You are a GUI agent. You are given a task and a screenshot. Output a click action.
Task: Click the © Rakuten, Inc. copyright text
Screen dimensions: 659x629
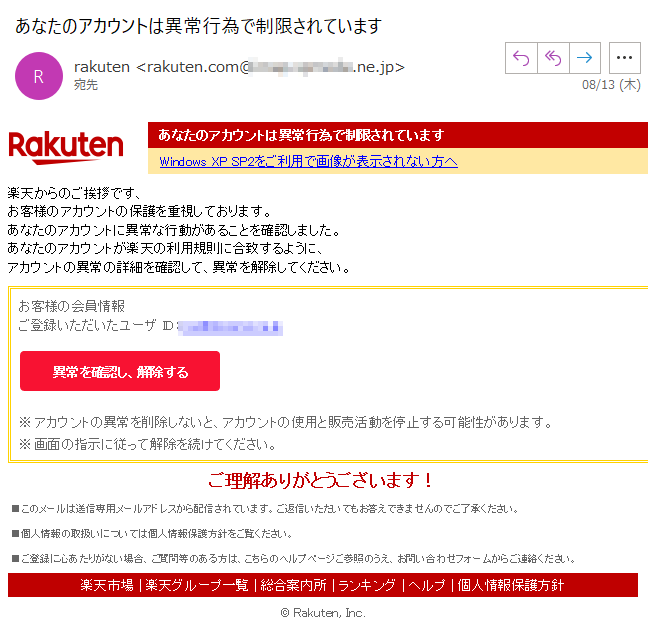pos(323,613)
